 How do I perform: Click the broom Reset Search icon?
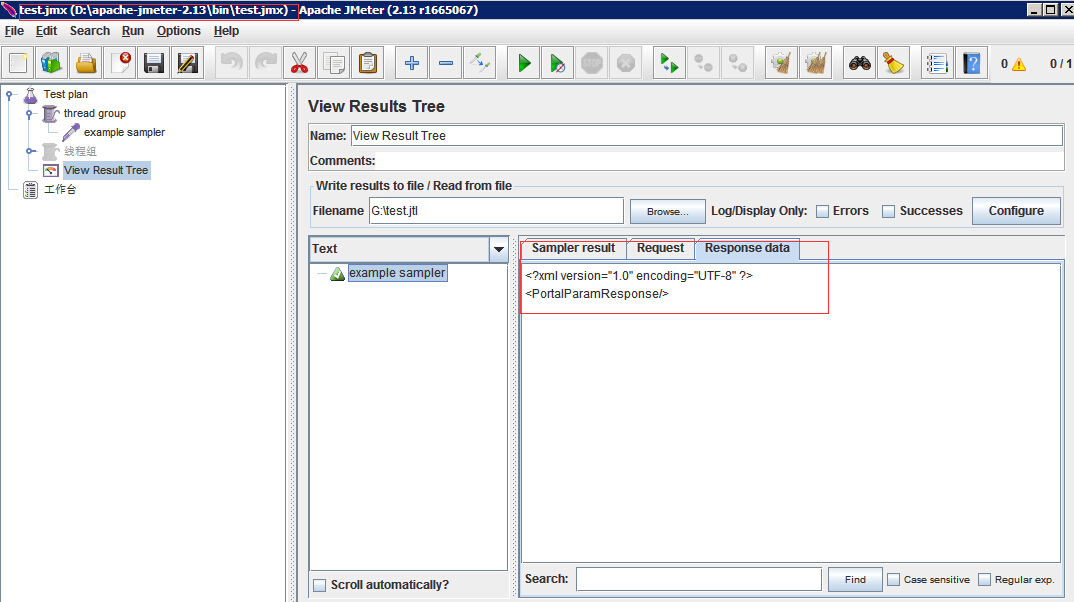[x=893, y=63]
